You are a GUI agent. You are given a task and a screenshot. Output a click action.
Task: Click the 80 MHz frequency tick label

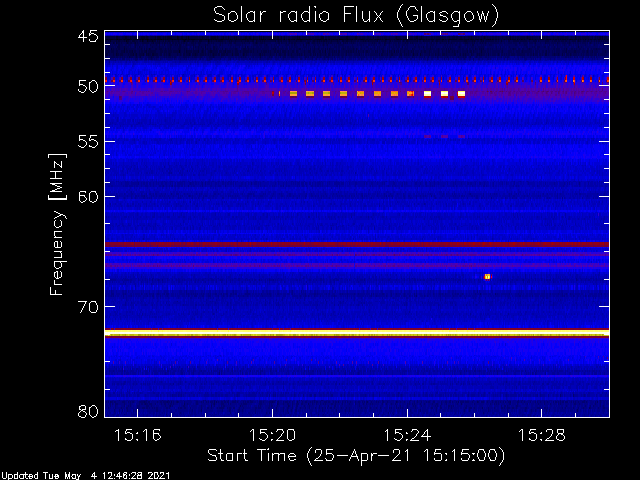88,411
